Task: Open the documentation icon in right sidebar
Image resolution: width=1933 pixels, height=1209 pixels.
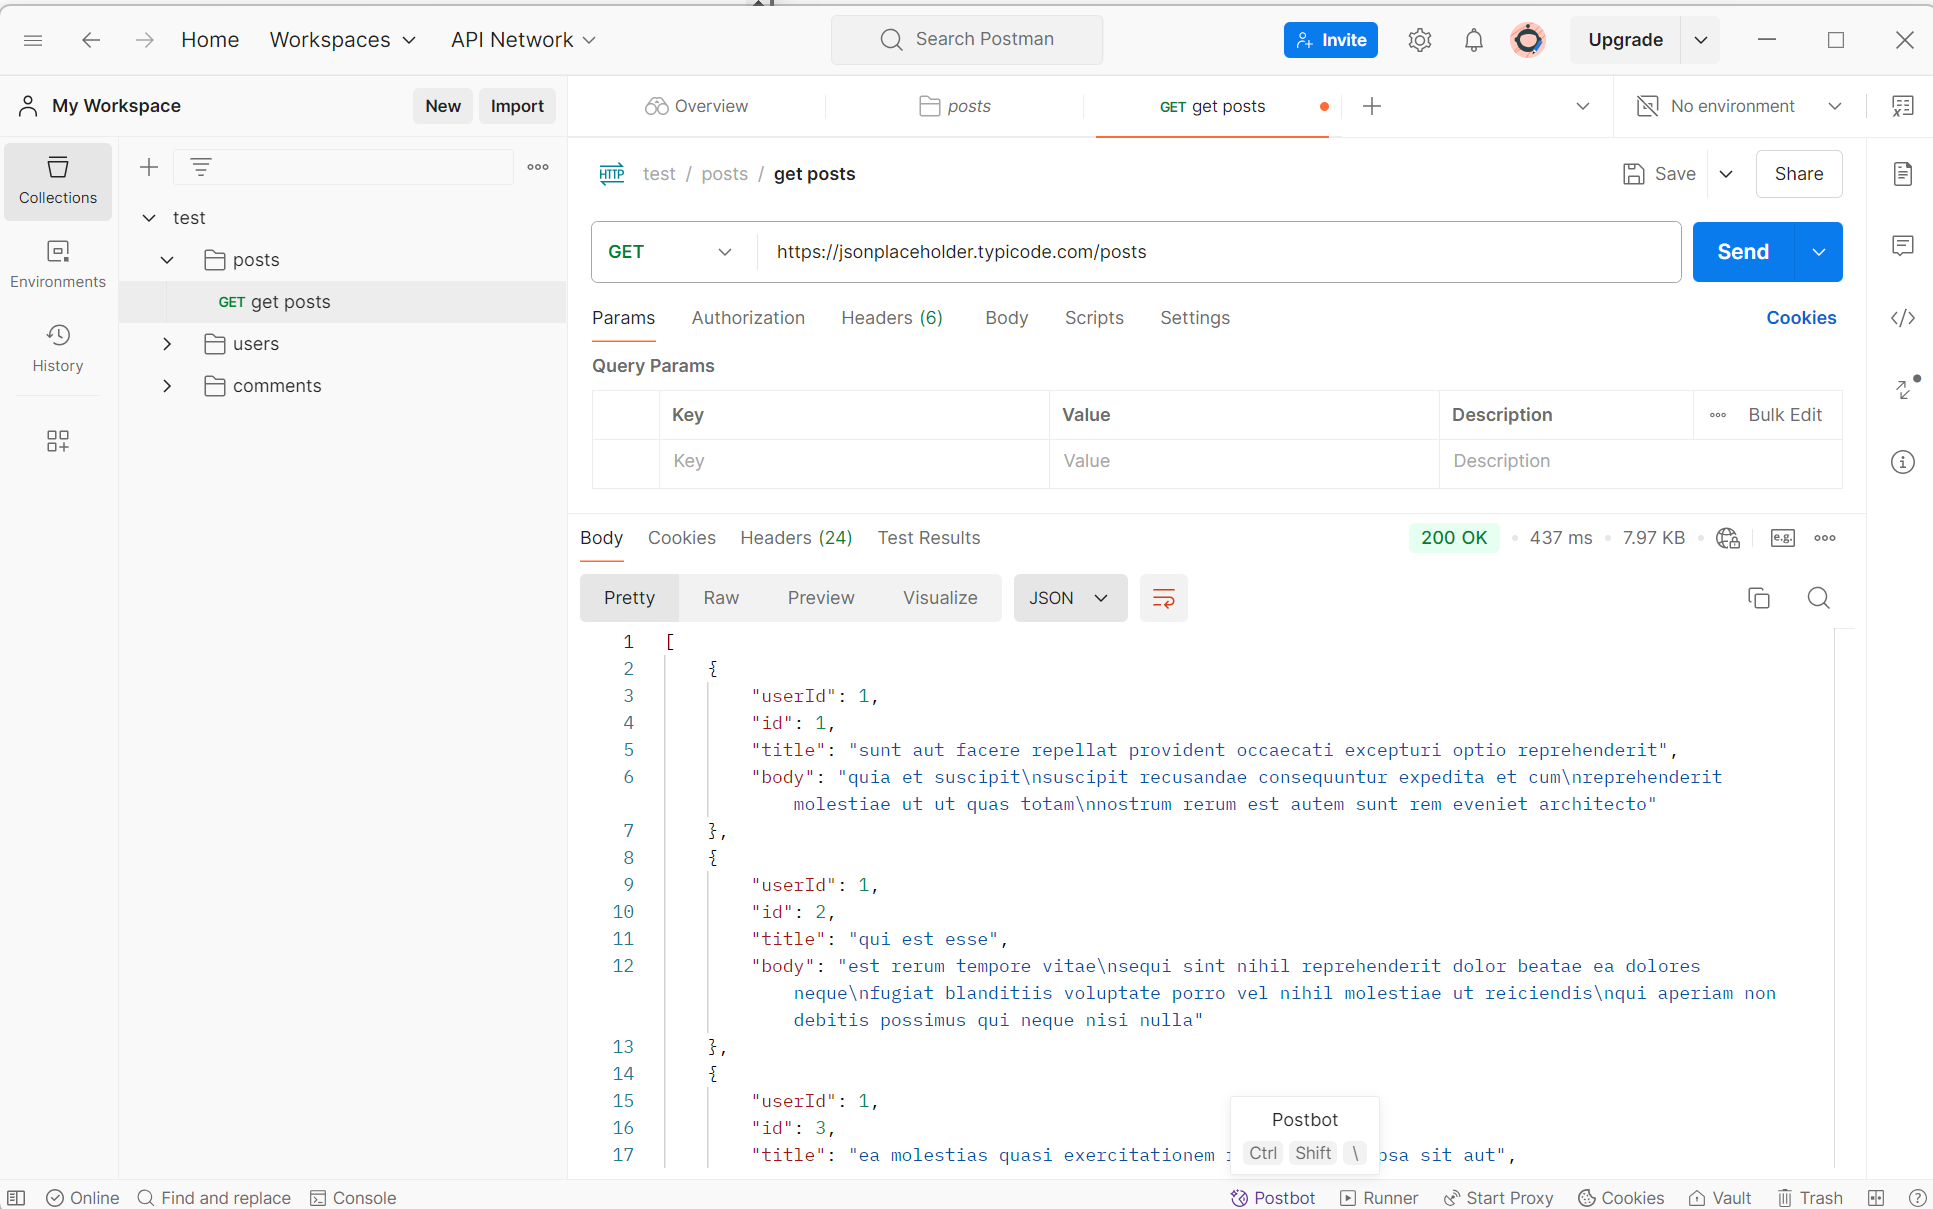Action: tap(1902, 174)
